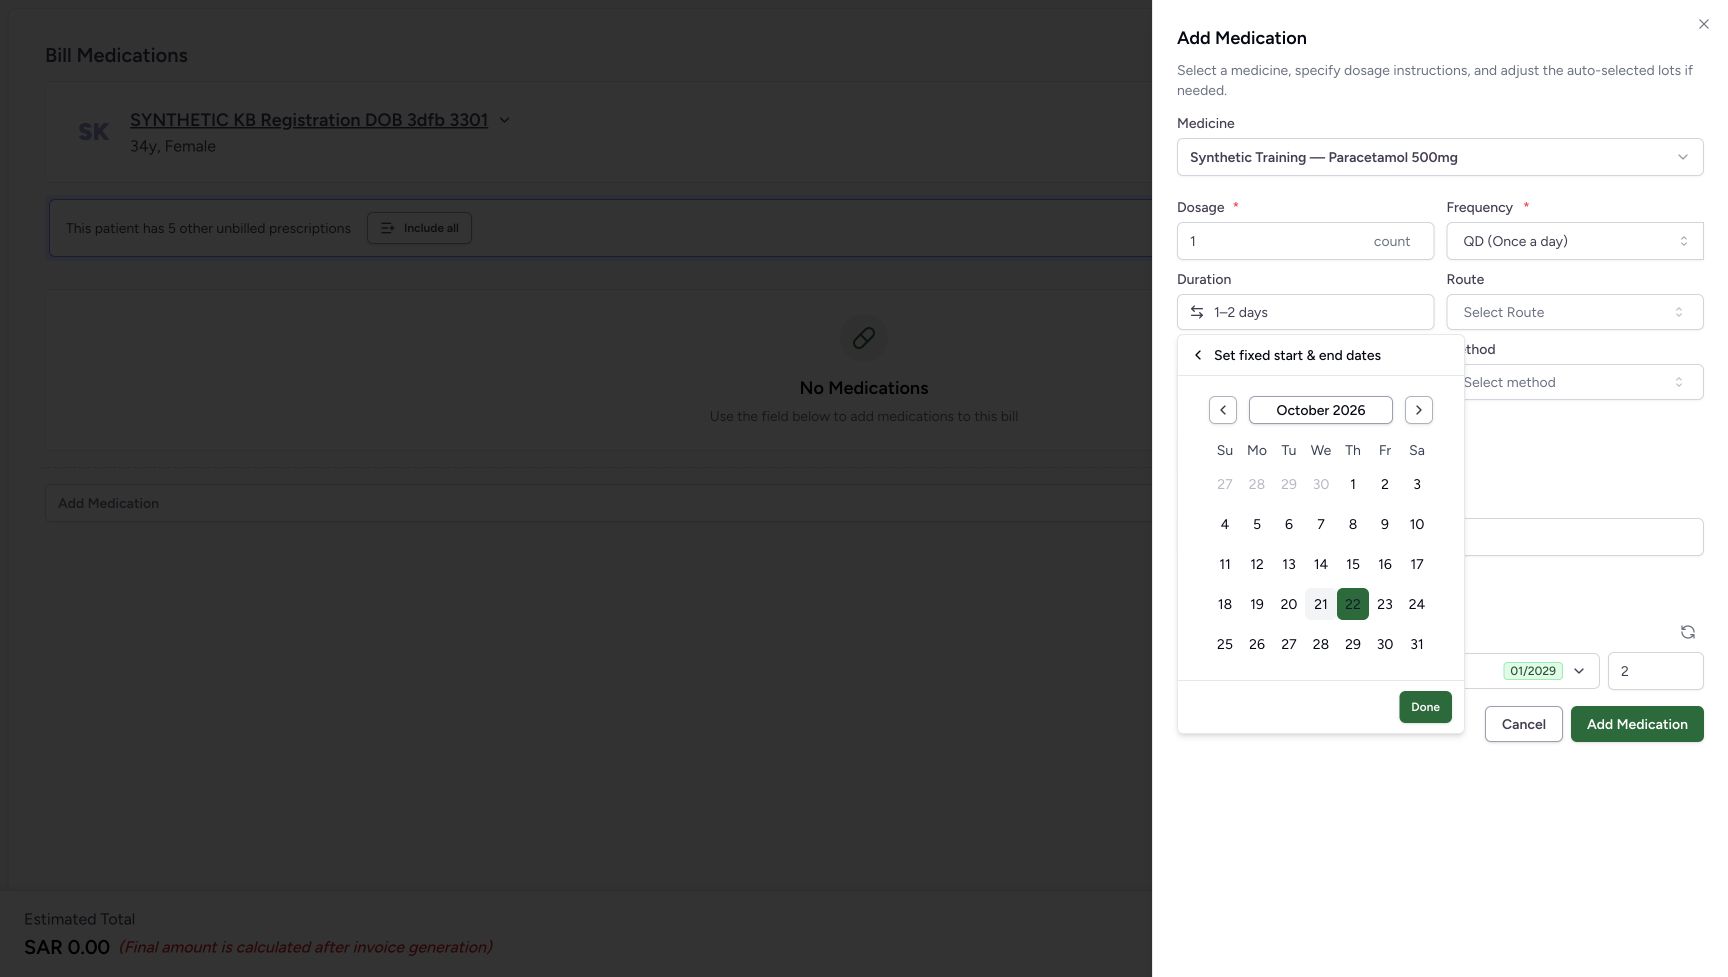
Task: Open the Select method dropdown
Action: pyautogui.click(x=1583, y=382)
